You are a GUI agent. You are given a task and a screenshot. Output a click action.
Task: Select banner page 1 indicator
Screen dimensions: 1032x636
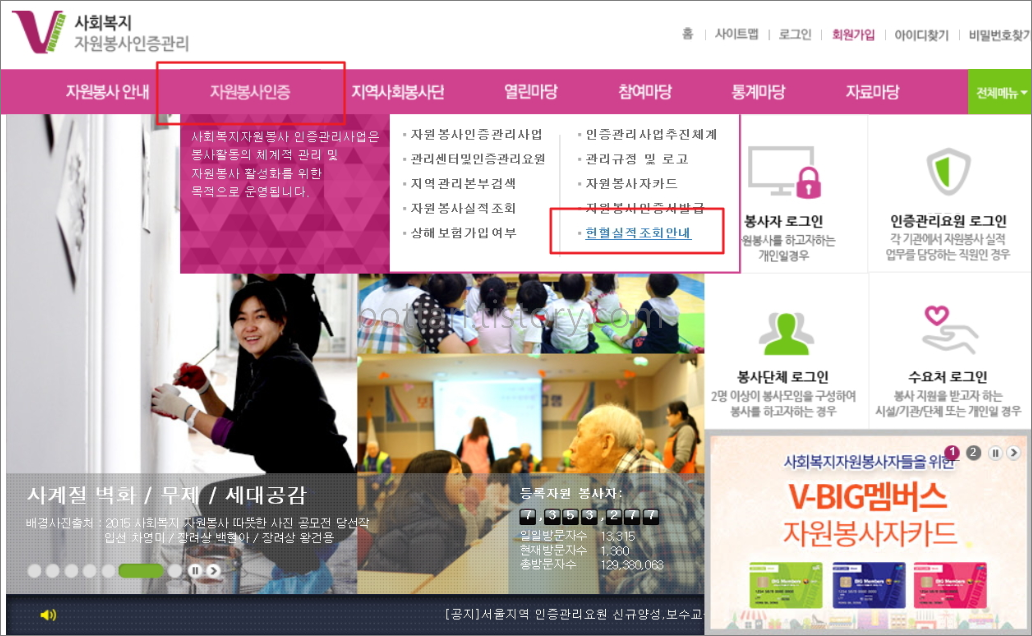click(x=952, y=452)
